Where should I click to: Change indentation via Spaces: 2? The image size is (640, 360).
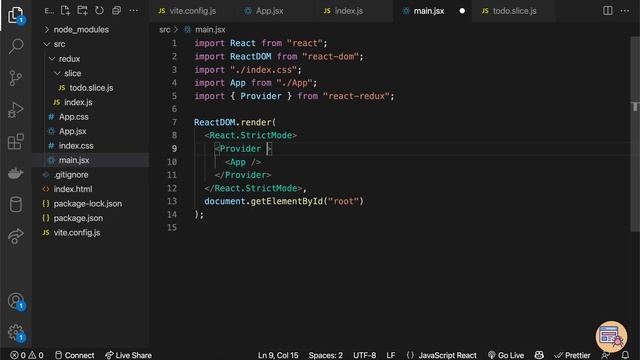[326, 355]
